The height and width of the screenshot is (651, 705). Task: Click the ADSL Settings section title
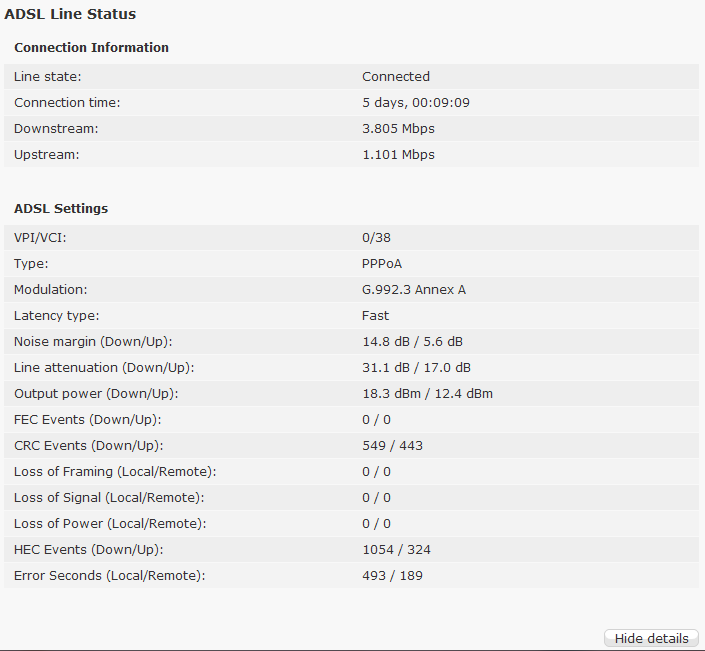(61, 209)
